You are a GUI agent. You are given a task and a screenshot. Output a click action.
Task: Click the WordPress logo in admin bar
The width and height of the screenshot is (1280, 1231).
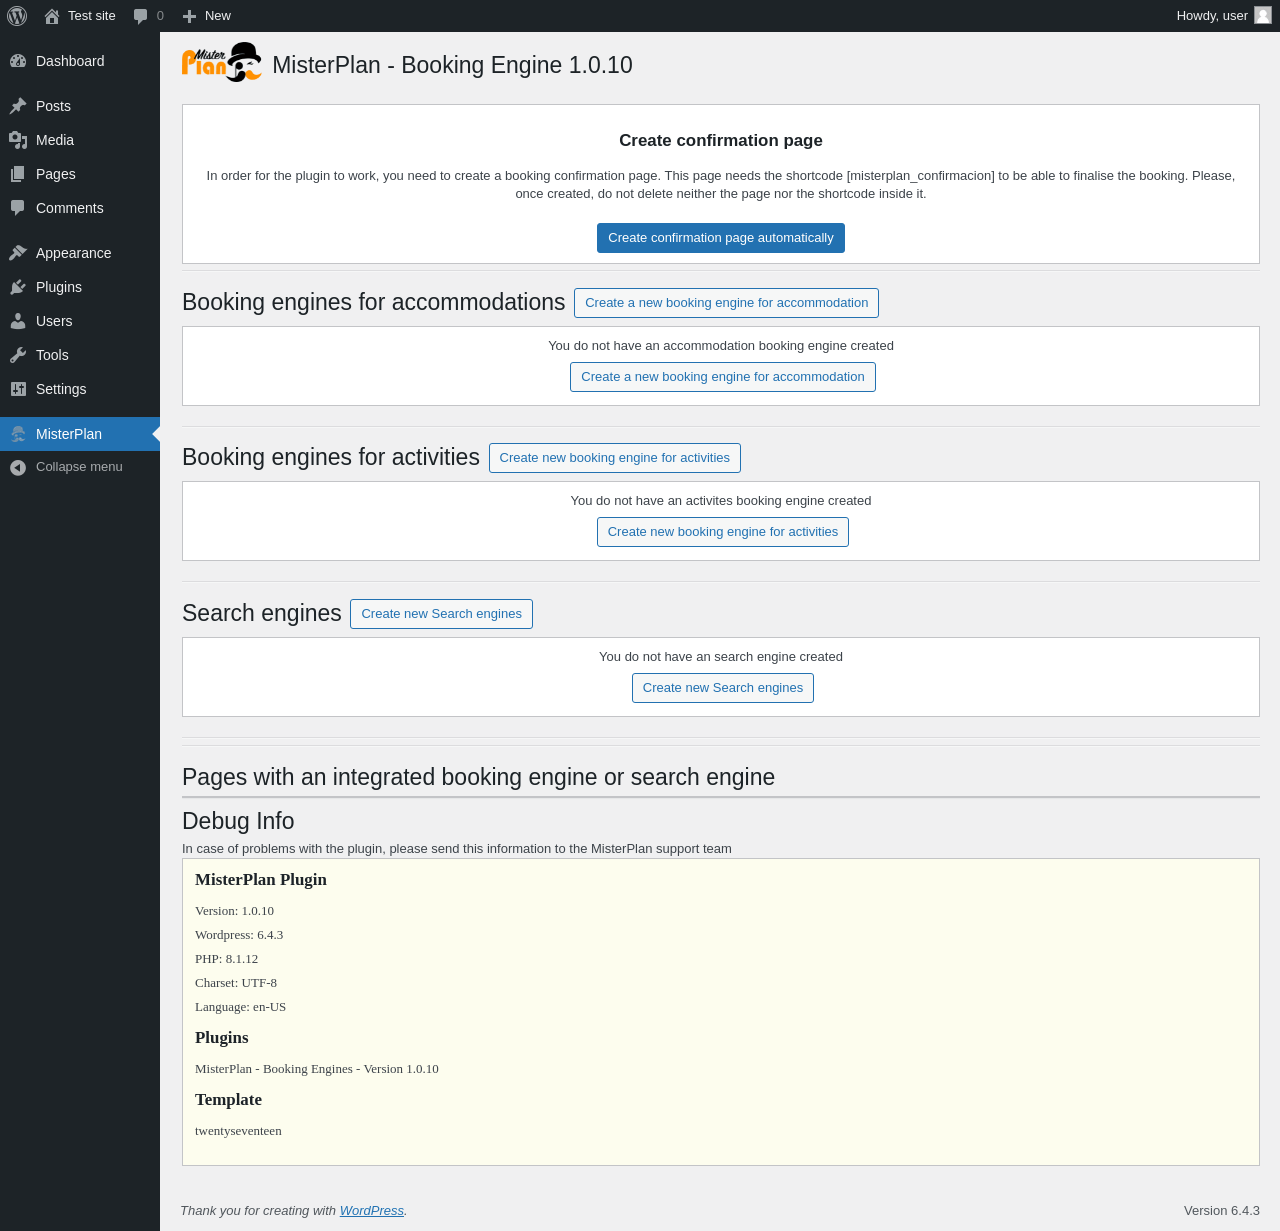click(17, 16)
